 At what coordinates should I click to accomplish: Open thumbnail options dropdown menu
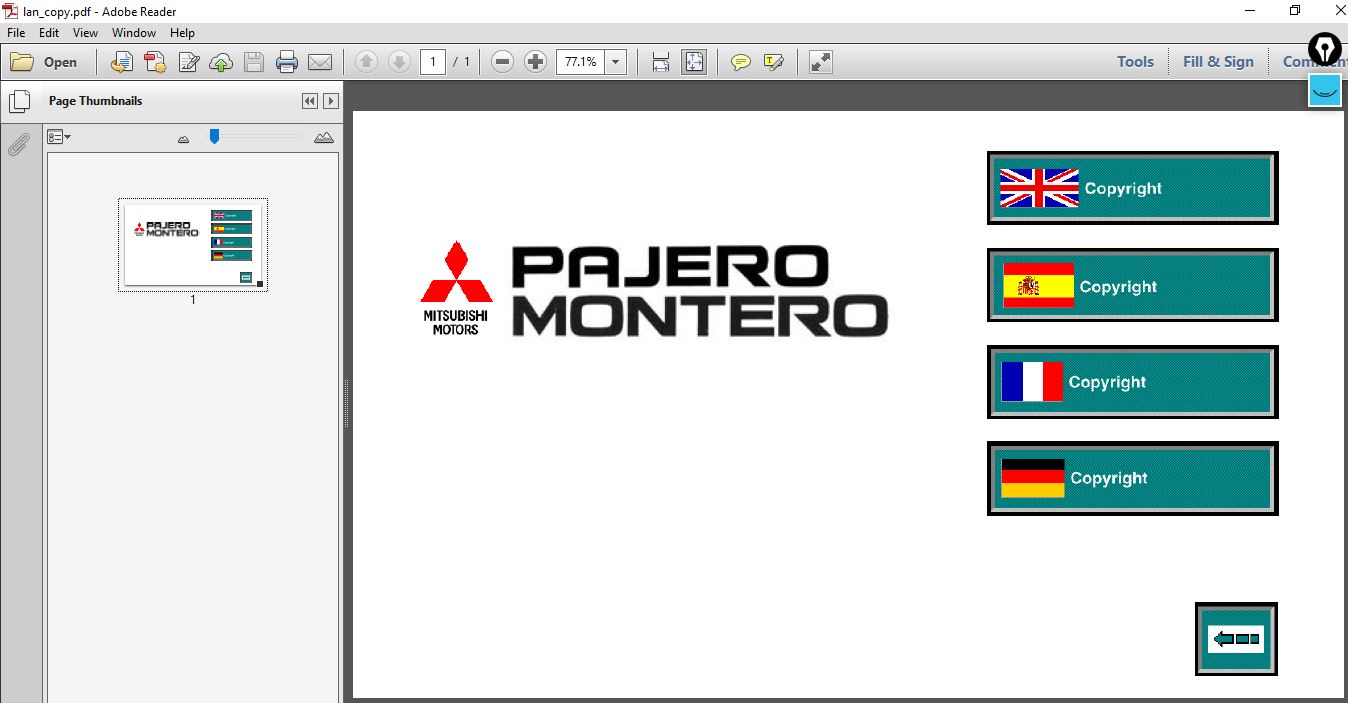tap(59, 137)
